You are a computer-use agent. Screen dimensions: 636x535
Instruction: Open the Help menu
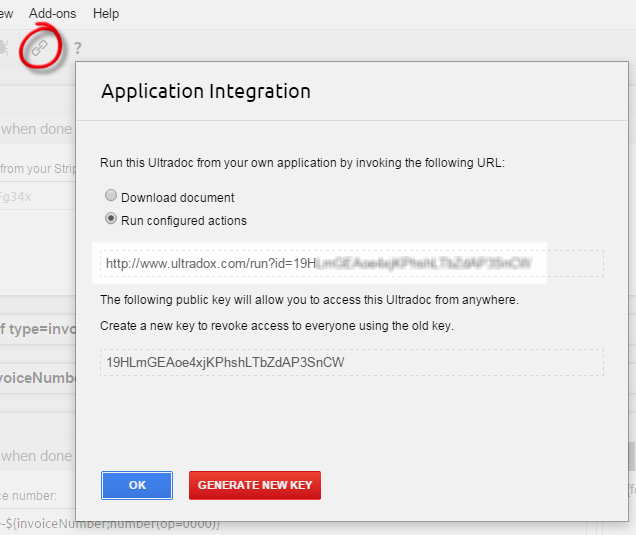[x=106, y=13]
